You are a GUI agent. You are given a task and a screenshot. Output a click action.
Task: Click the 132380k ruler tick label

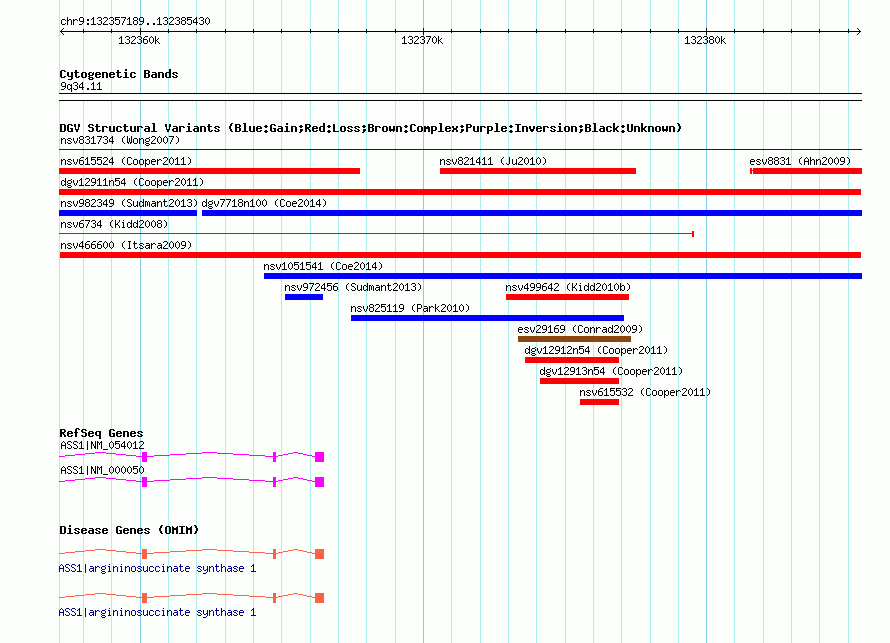[x=705, y=40]
